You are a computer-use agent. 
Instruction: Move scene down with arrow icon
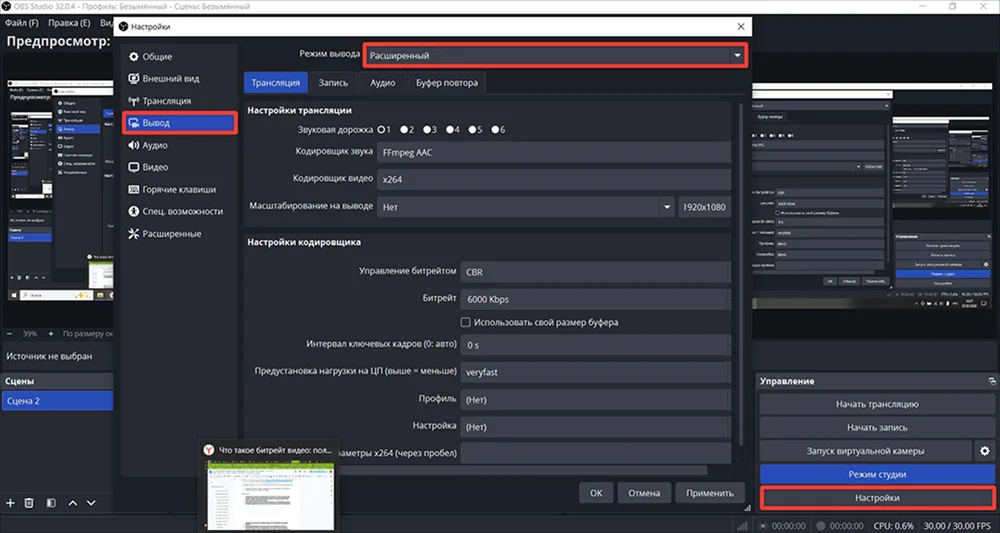[91, 503]
